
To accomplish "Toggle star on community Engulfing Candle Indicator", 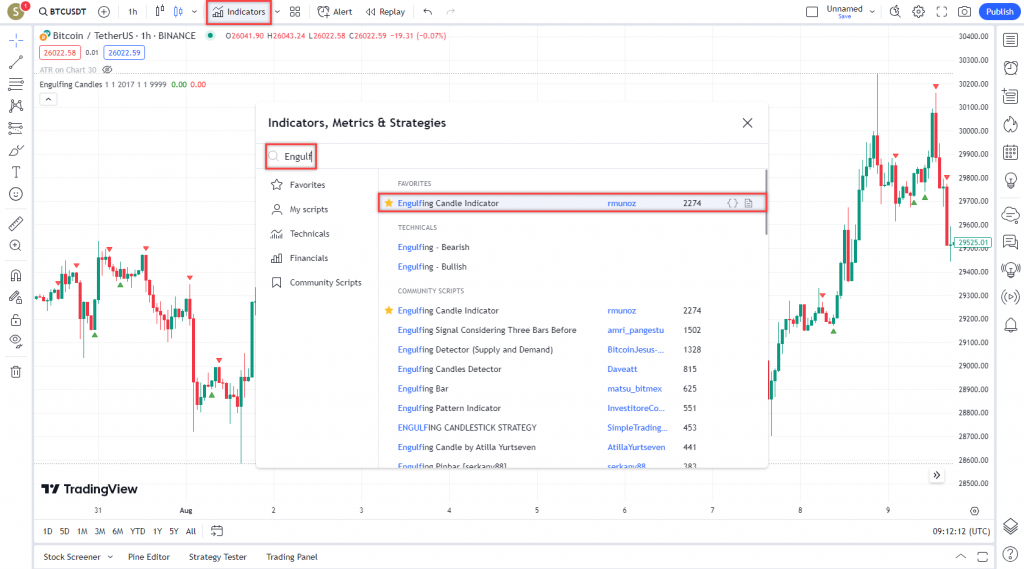I will tap(389, 310).
